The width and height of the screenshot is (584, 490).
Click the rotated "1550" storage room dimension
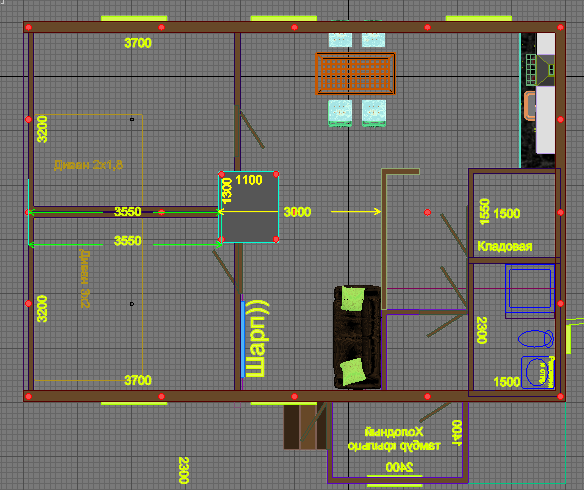click(x=484, y=211)
